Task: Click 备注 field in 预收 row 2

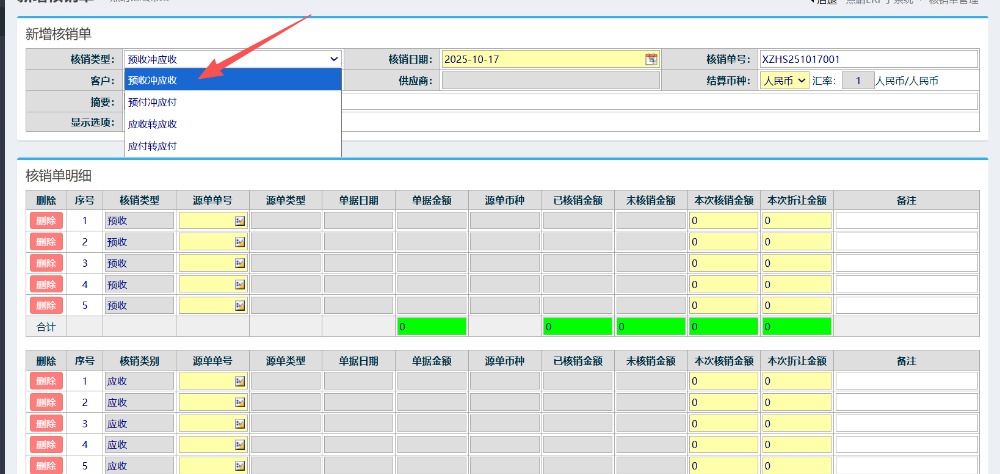Action: 906,242
